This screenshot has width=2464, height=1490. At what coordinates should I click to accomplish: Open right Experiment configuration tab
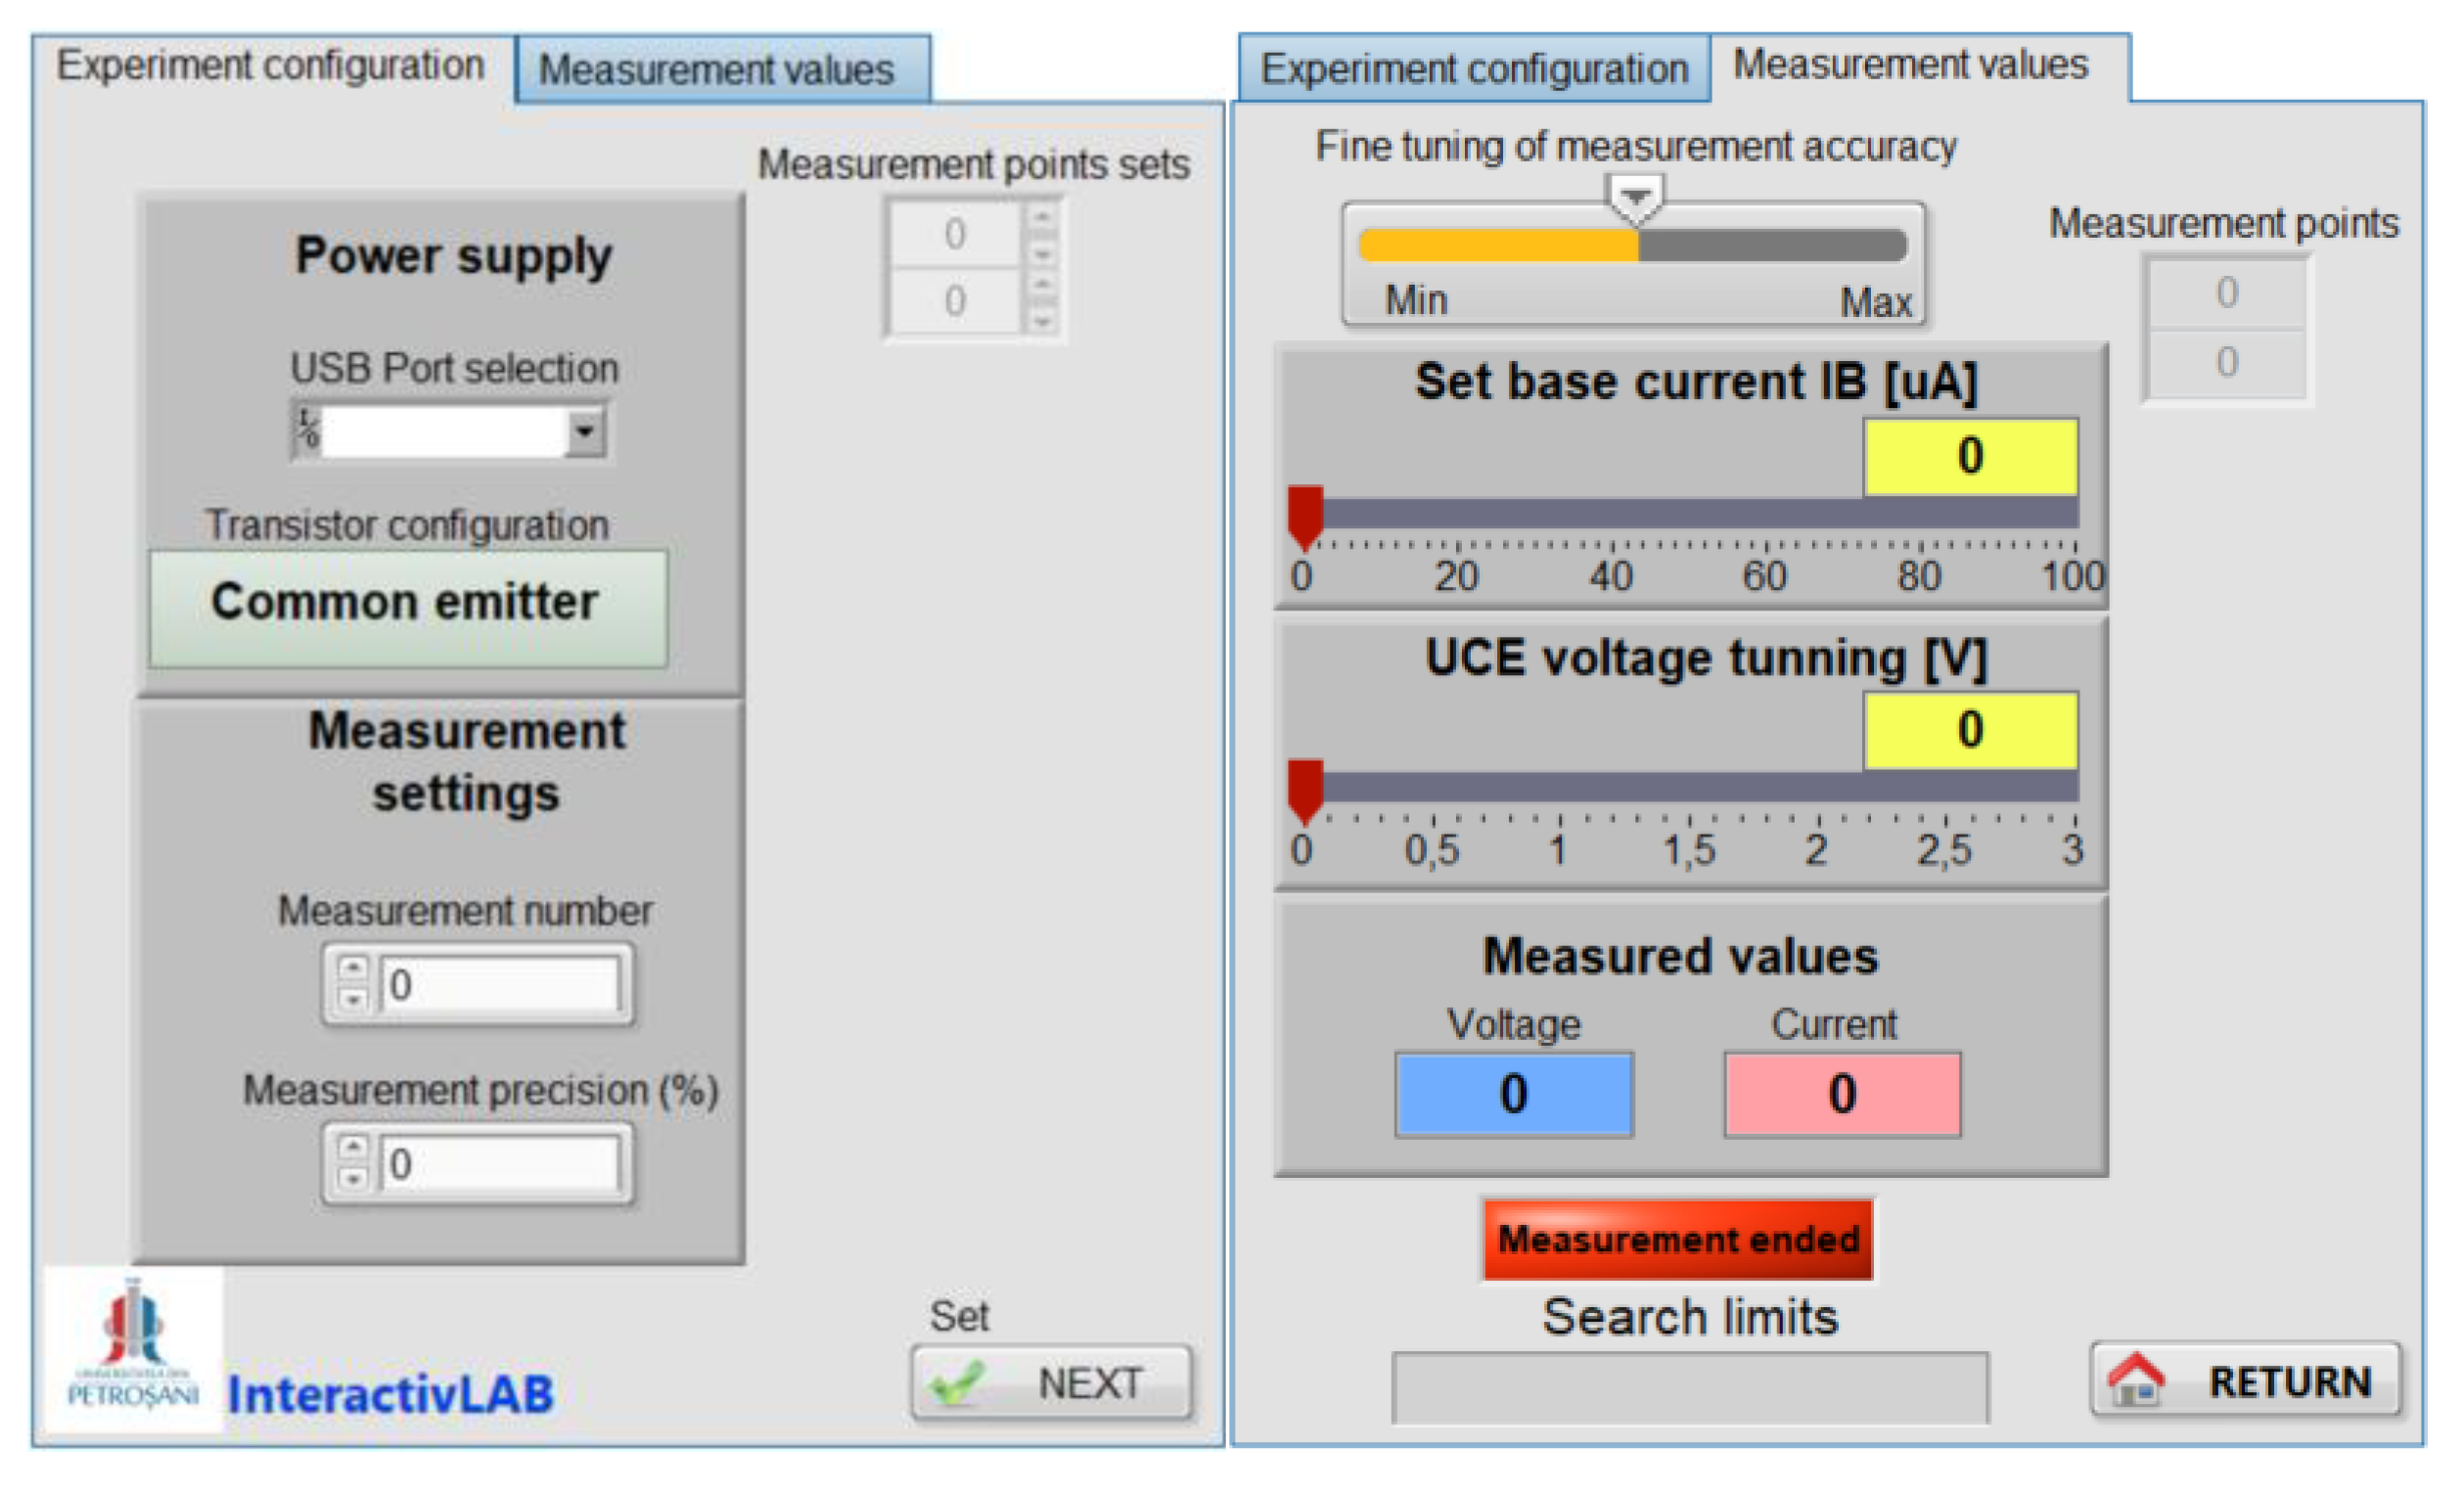(1473, 70)
